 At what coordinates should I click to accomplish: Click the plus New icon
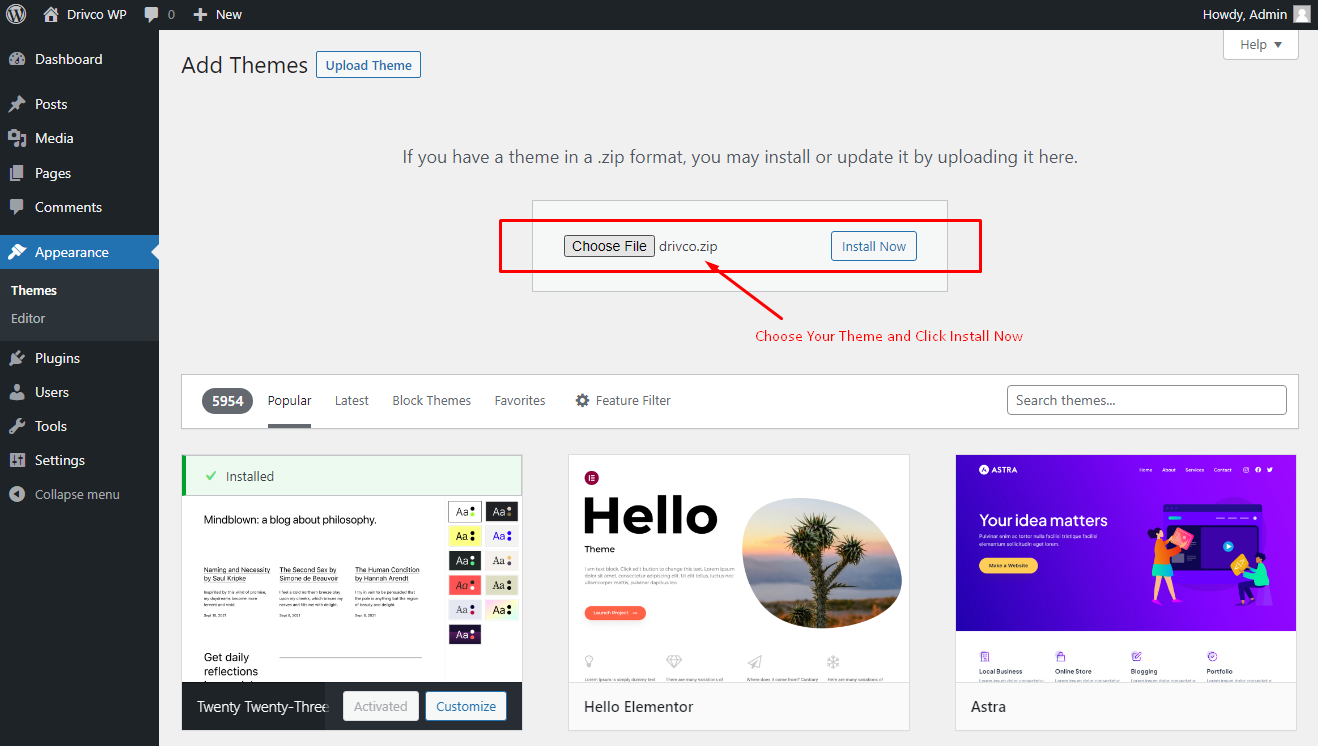200,15
